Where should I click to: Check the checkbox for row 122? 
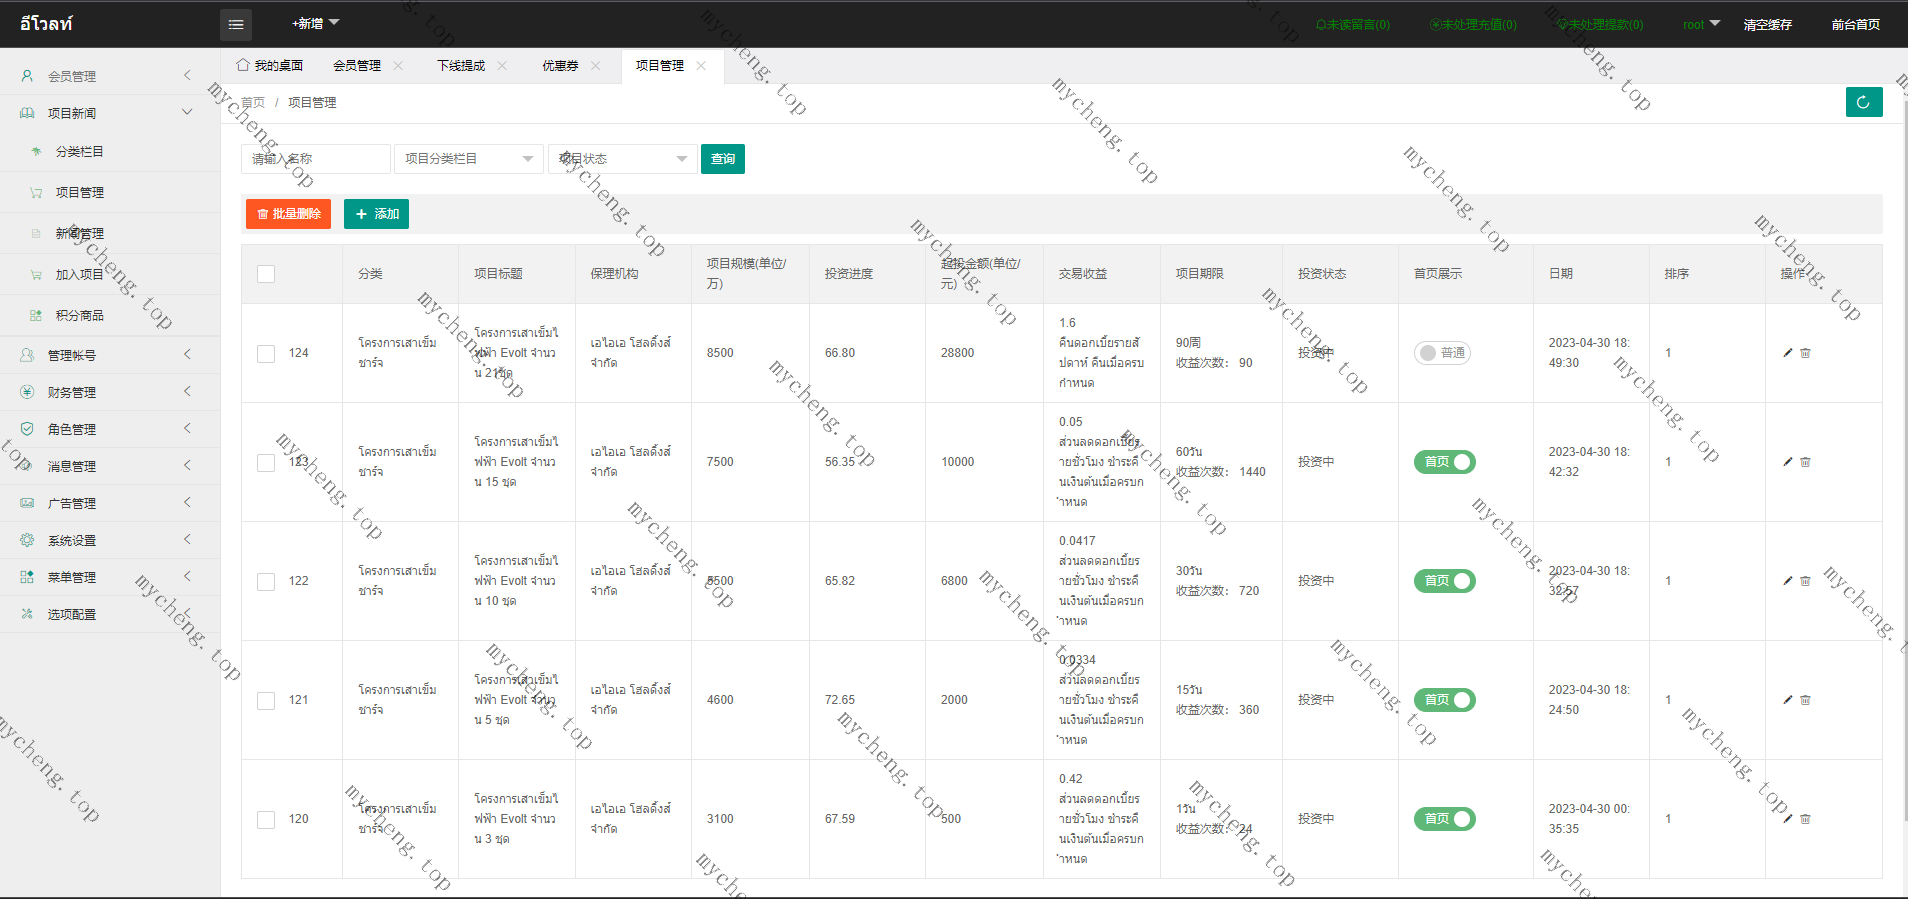266,581
